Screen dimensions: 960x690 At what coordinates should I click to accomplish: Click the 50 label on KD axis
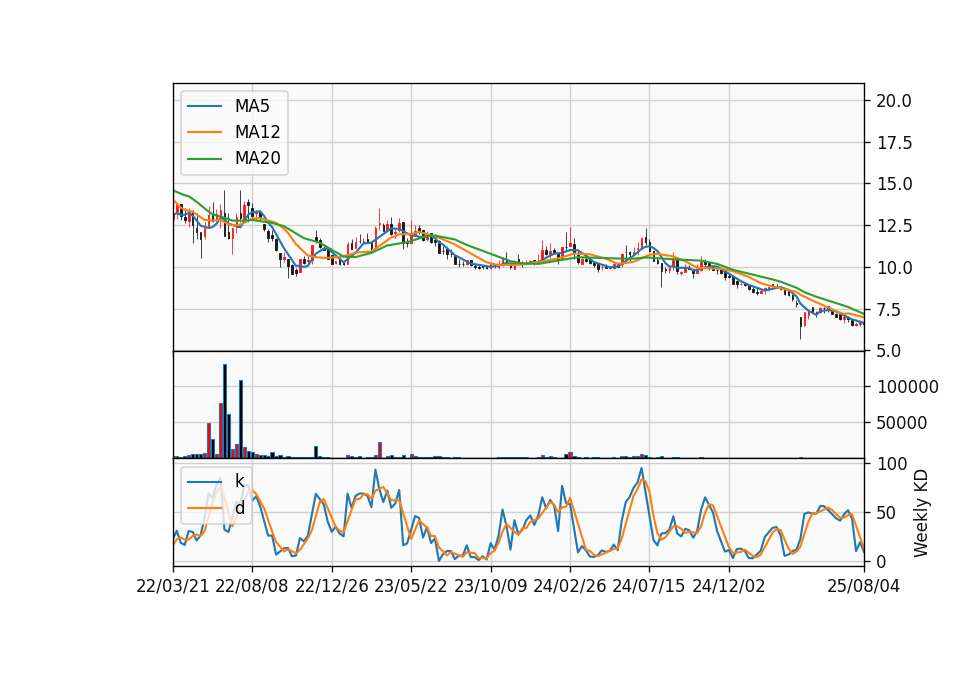tap(887, 513)
